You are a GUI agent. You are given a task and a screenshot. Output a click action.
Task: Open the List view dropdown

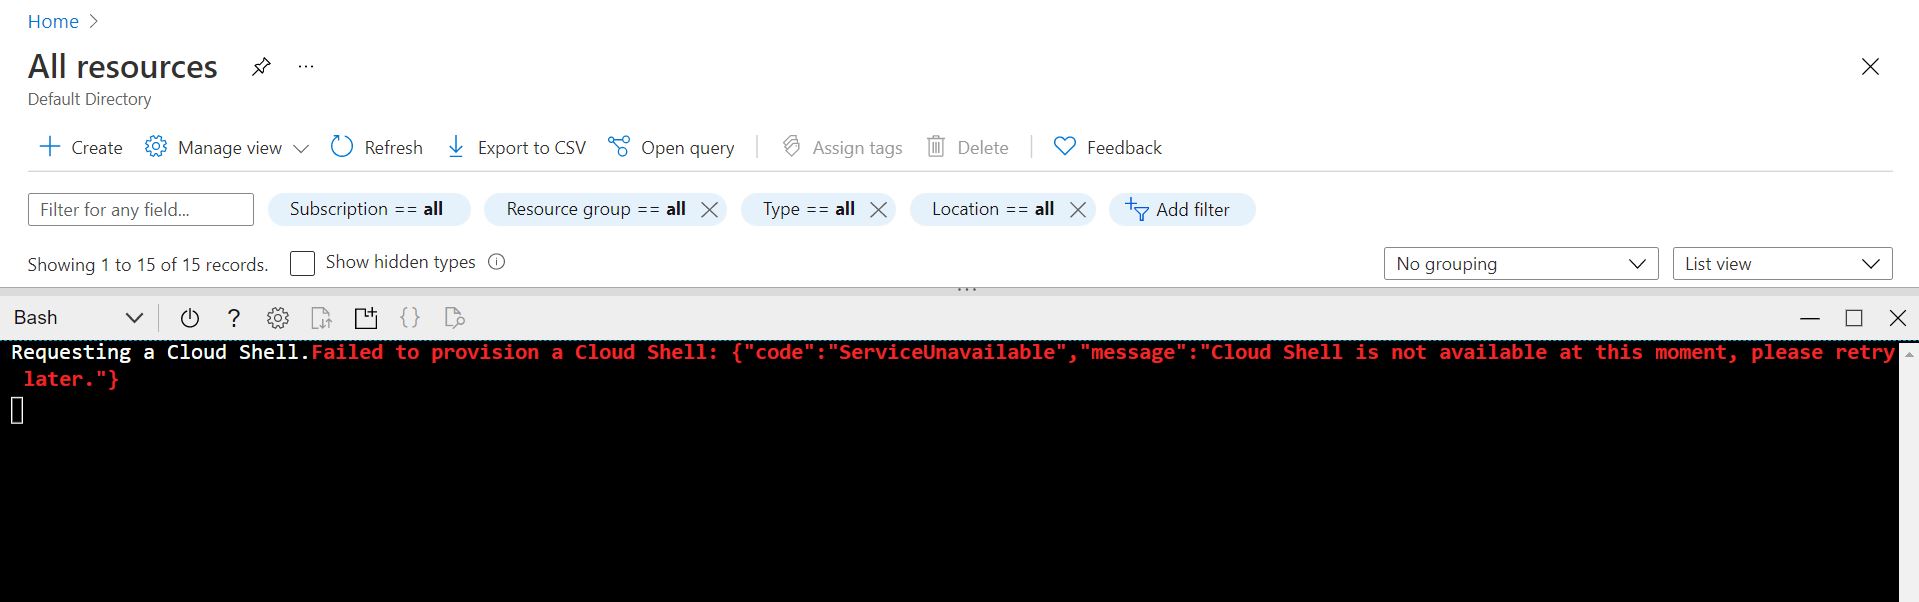point(1782,264)
